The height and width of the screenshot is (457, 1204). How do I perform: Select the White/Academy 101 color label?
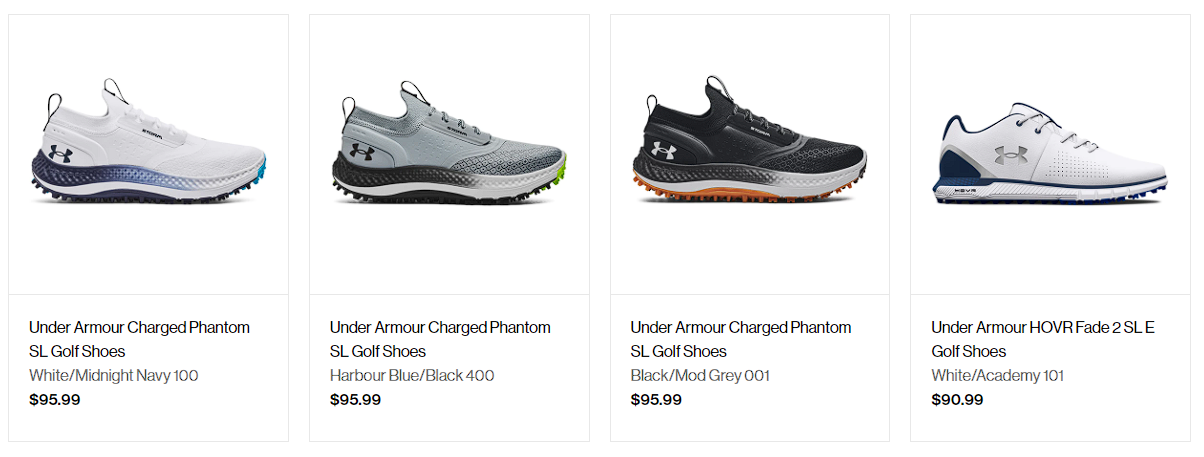(x=998, y=376)
